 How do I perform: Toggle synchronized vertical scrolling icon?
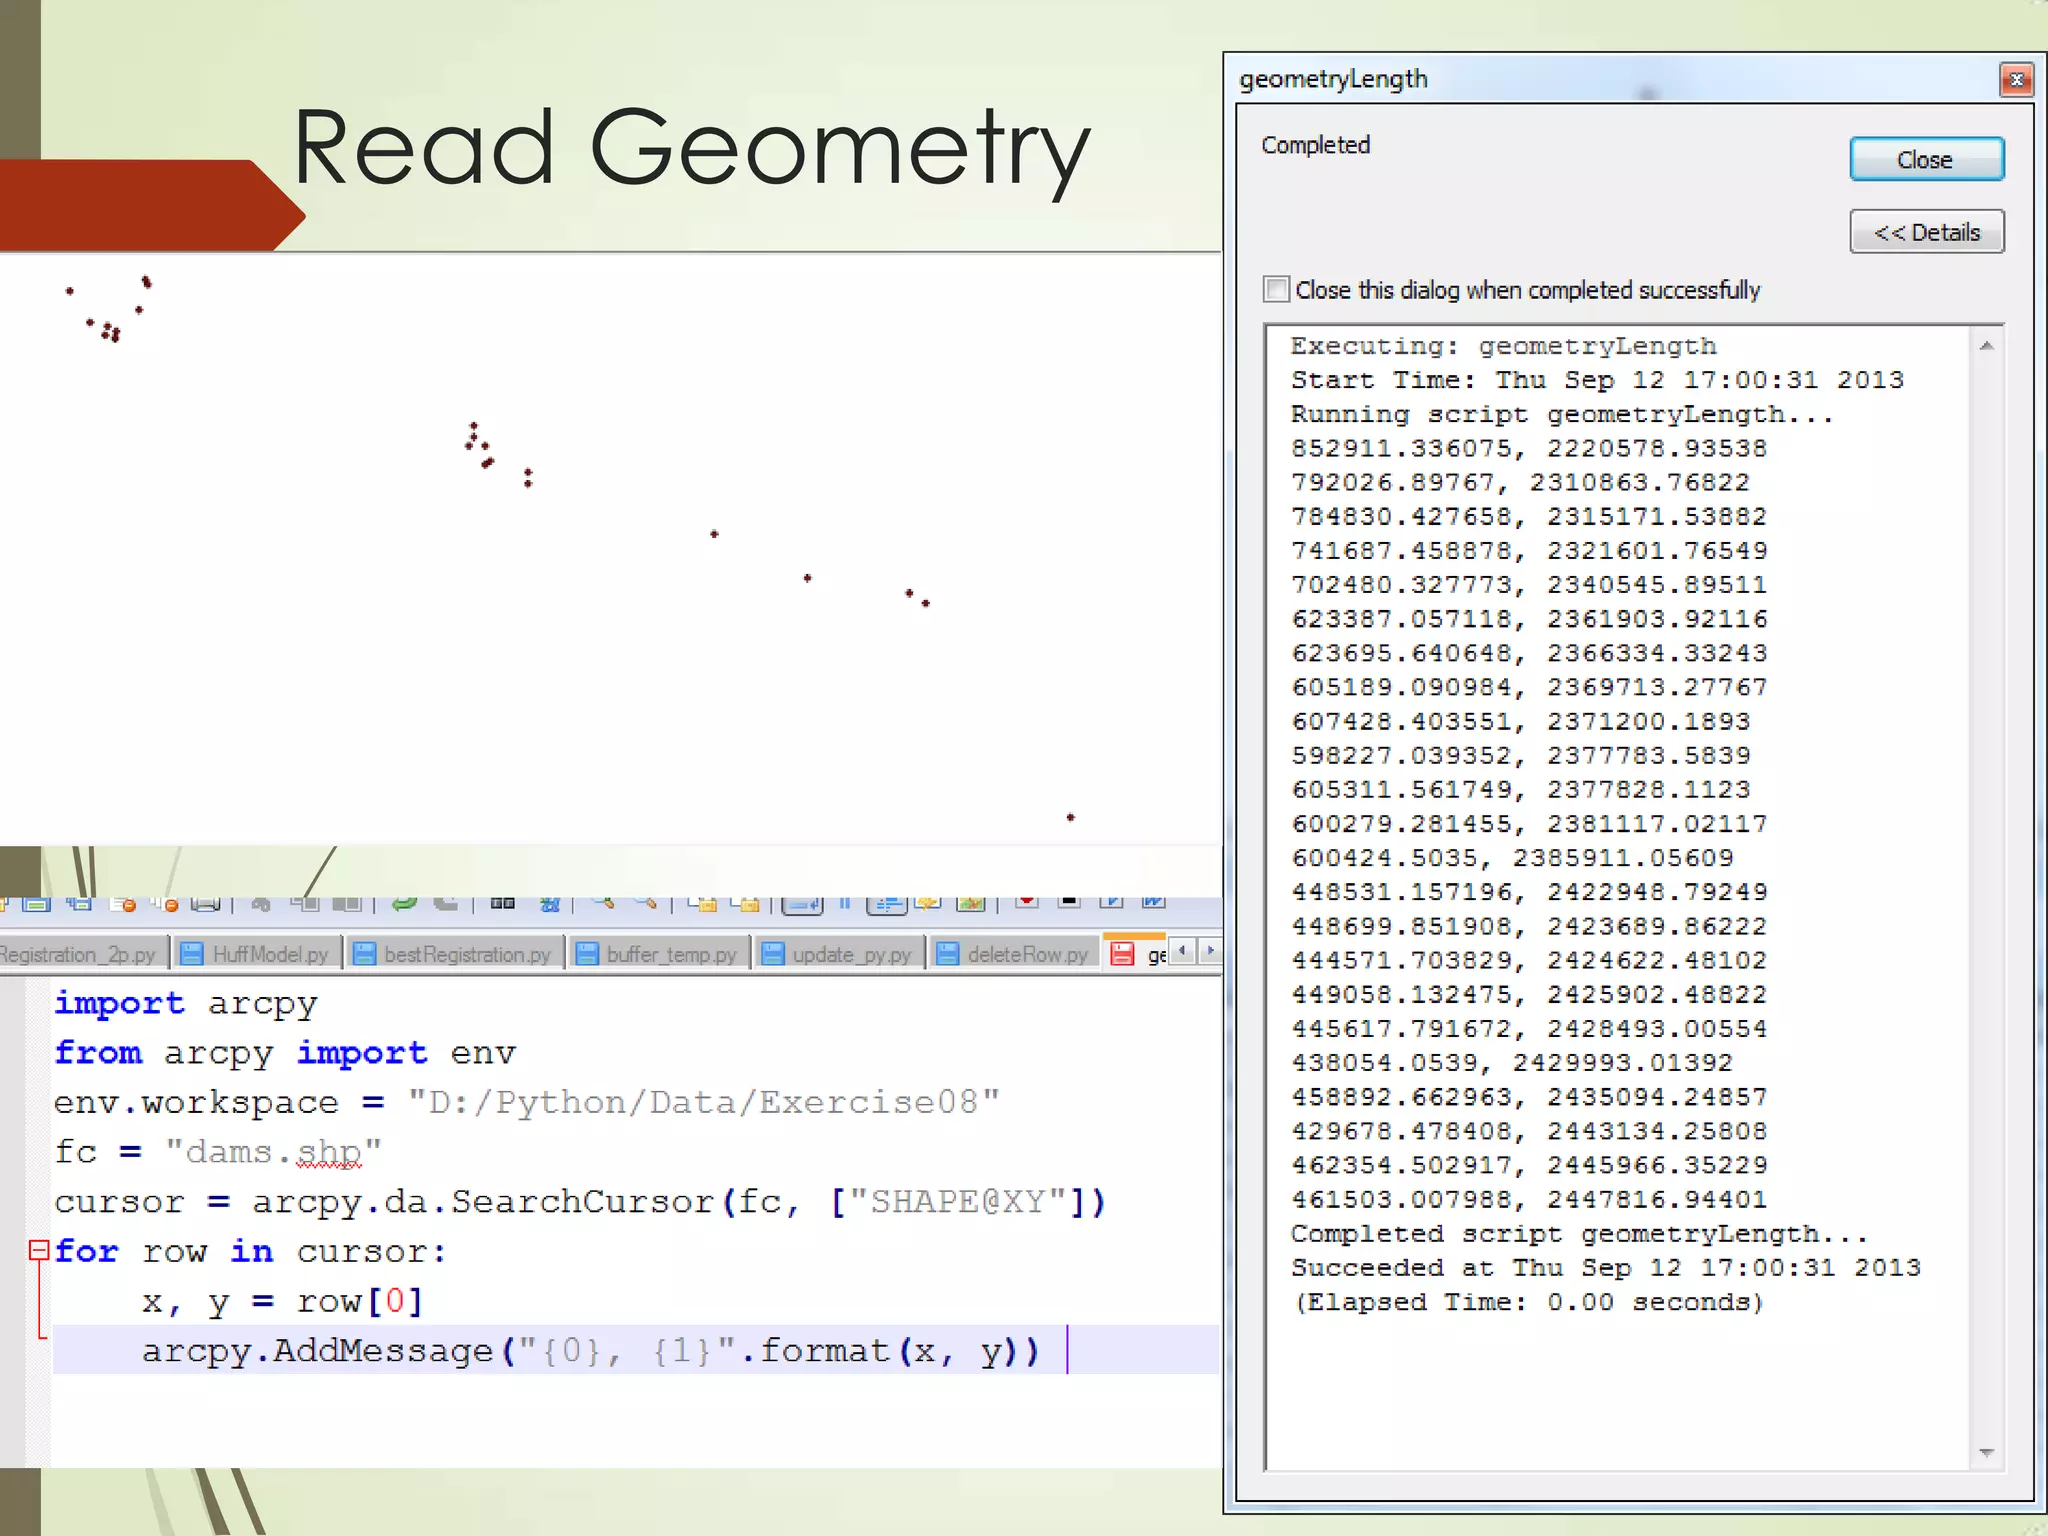click(x=703, y=904)
